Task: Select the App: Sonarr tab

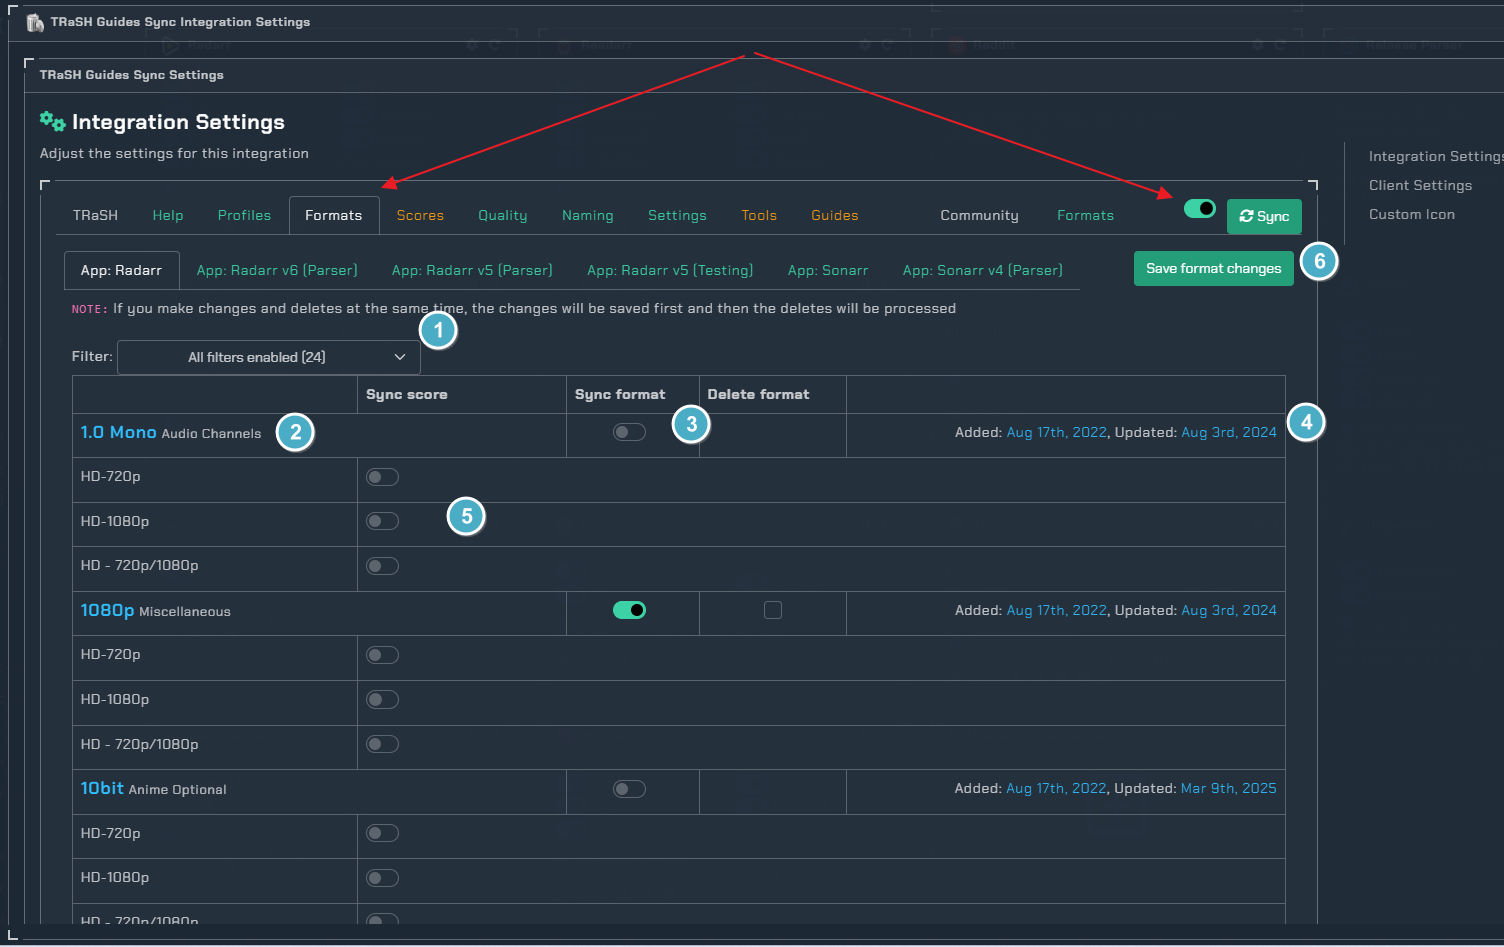Action: click(x=827, y=270)
